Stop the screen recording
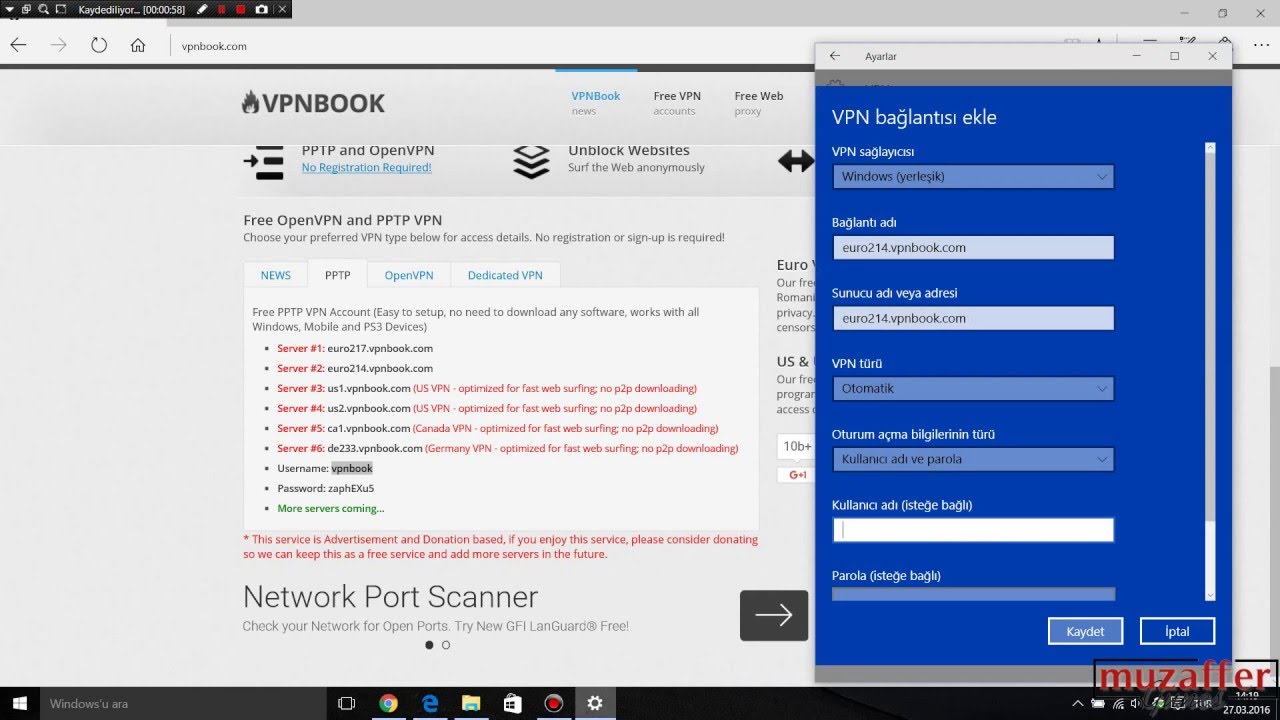The width and height of the screenshot is (1280, 720). coord(241,9)
